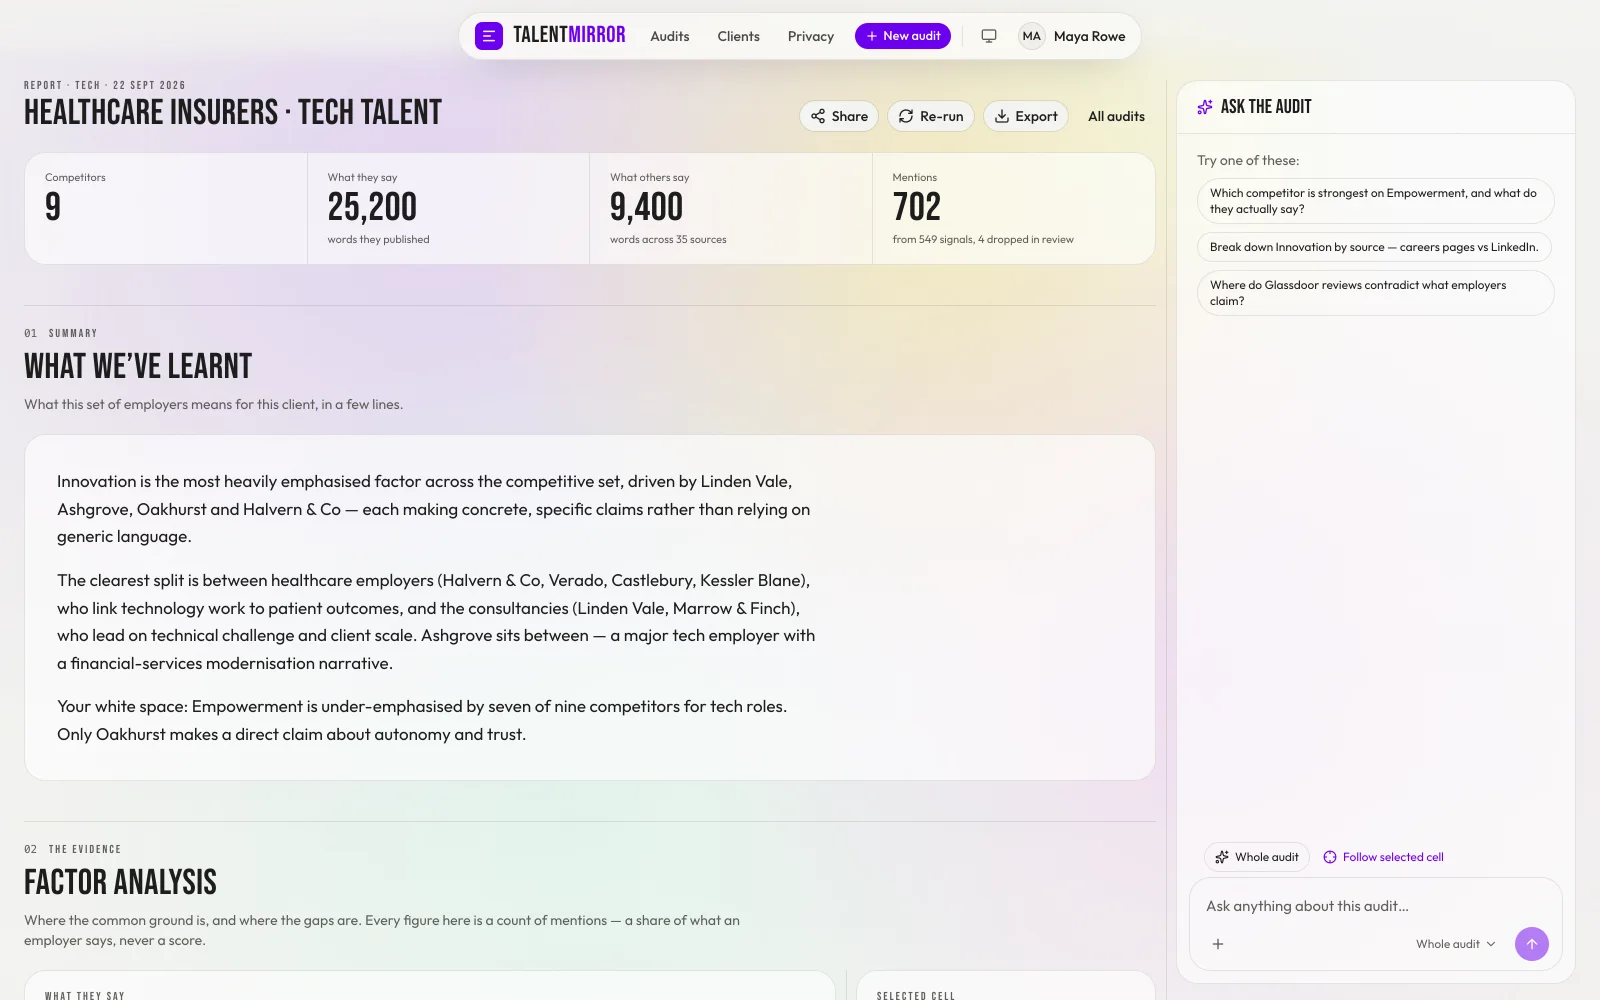The height and width of the screenshot is (1000, 1600).
Task: Toggle Follow selected cell
Action: point(1384,857)
